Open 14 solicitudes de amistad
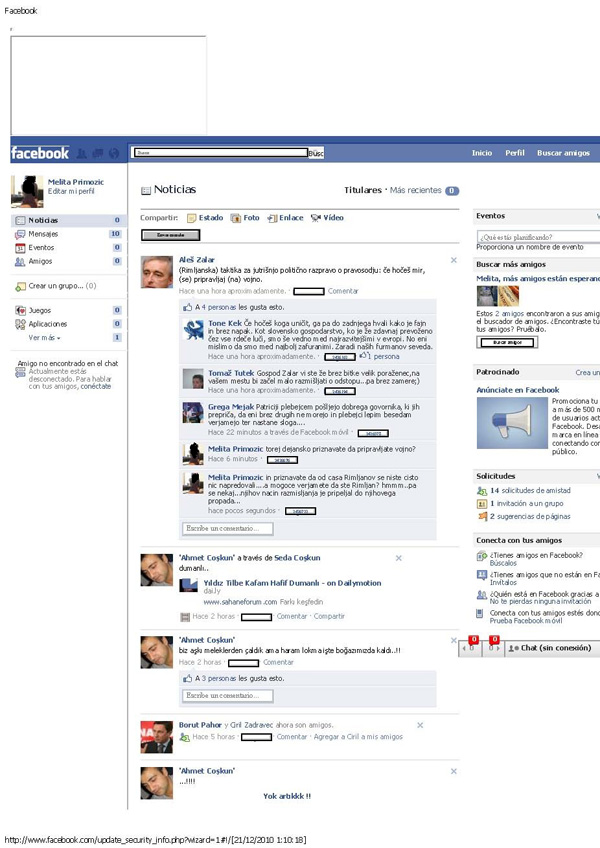The width and height of the screenshot is (600, 848). point(530,491)
